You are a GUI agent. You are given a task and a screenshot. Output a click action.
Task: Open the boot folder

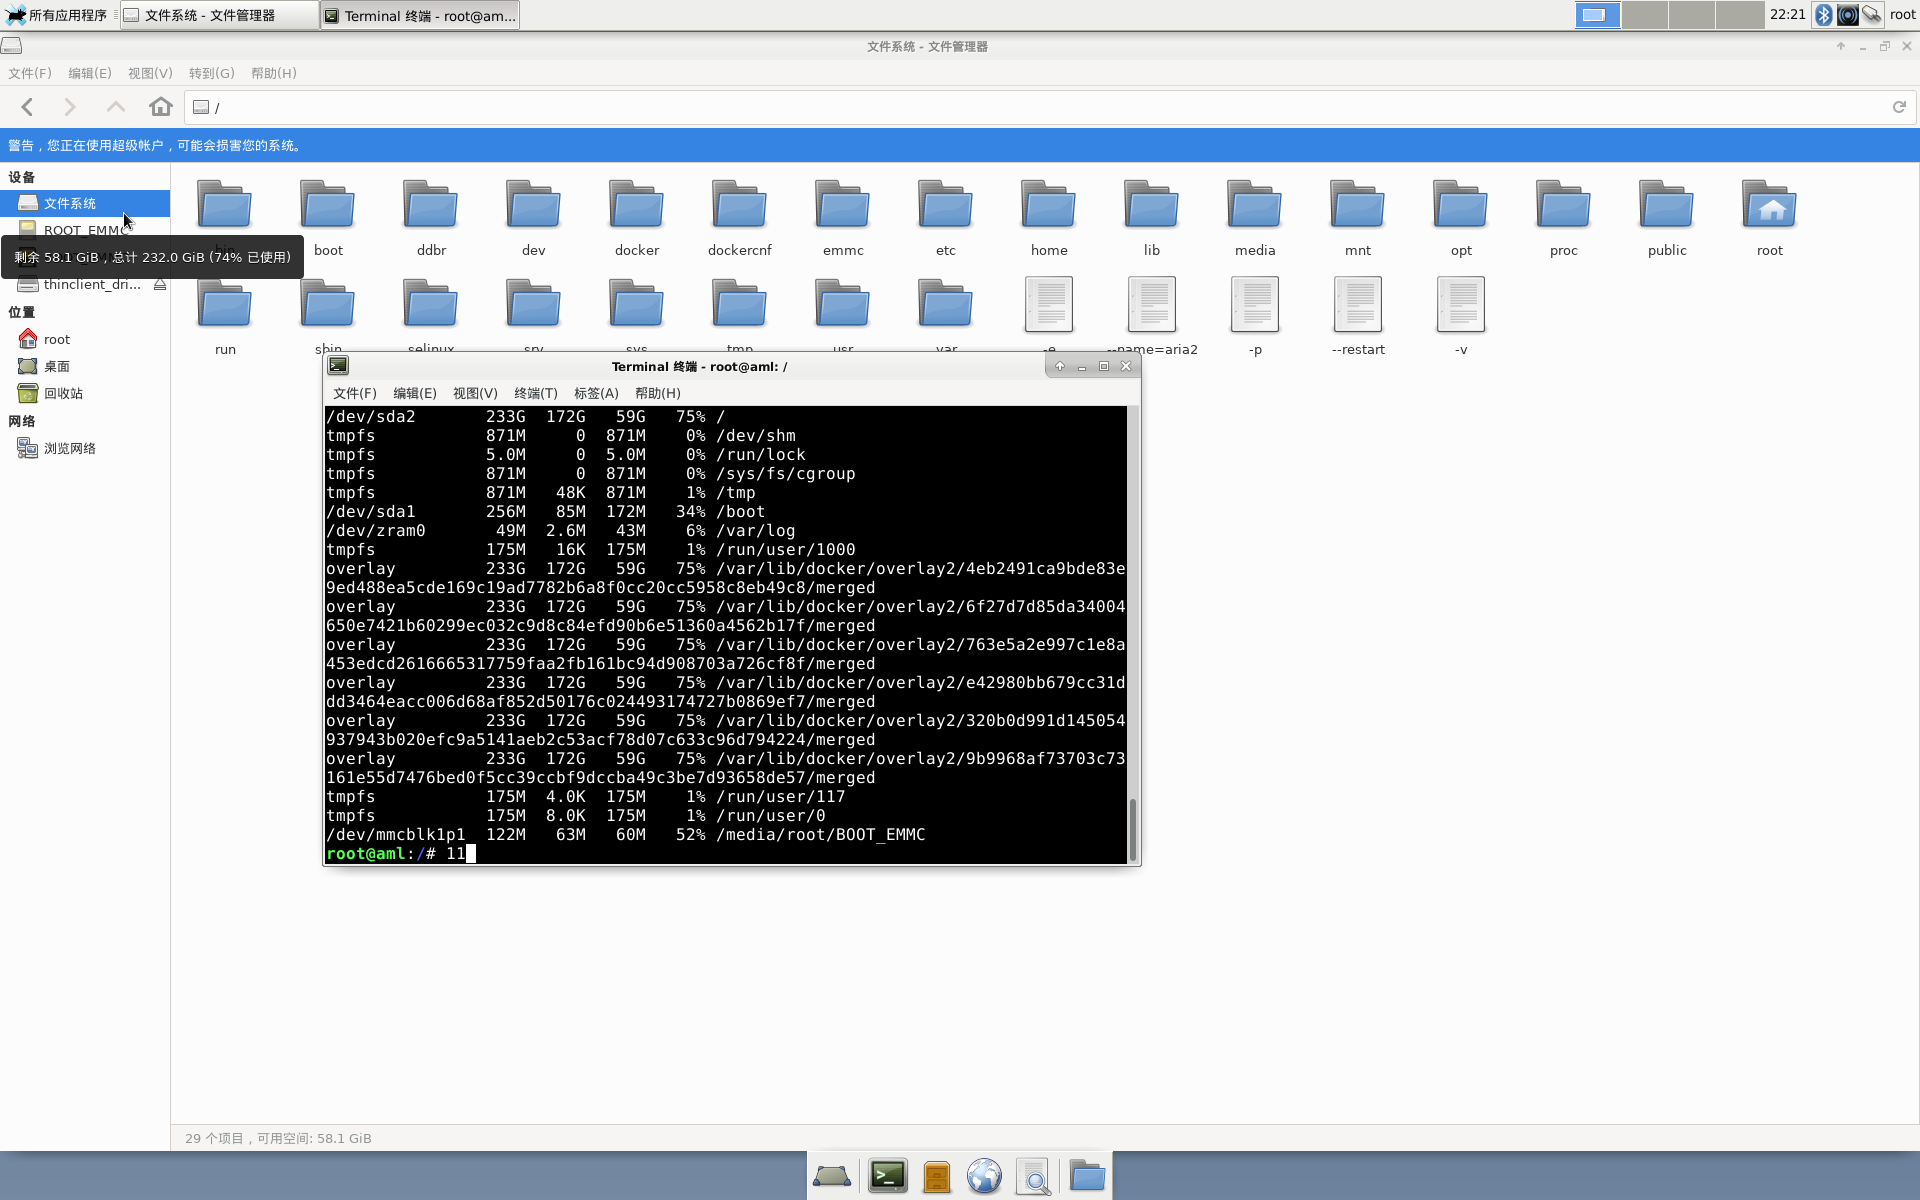pyautogui.click(x=328, y=219)
